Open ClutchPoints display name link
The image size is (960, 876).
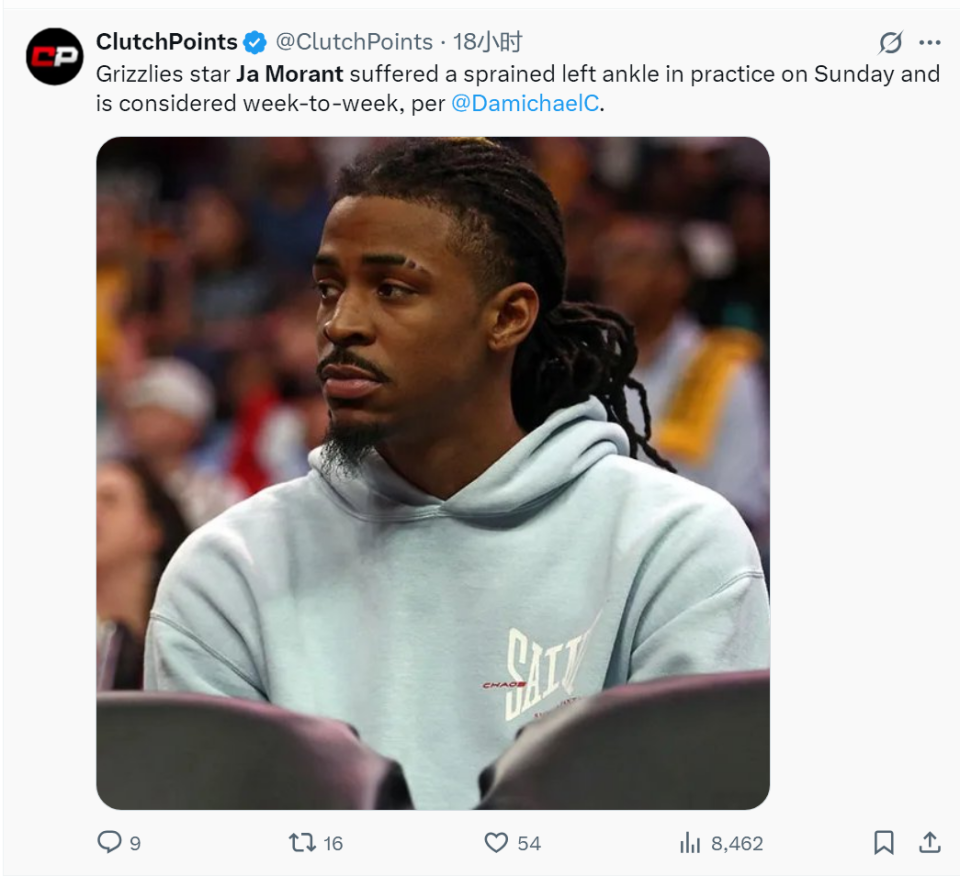pos(167,42)
